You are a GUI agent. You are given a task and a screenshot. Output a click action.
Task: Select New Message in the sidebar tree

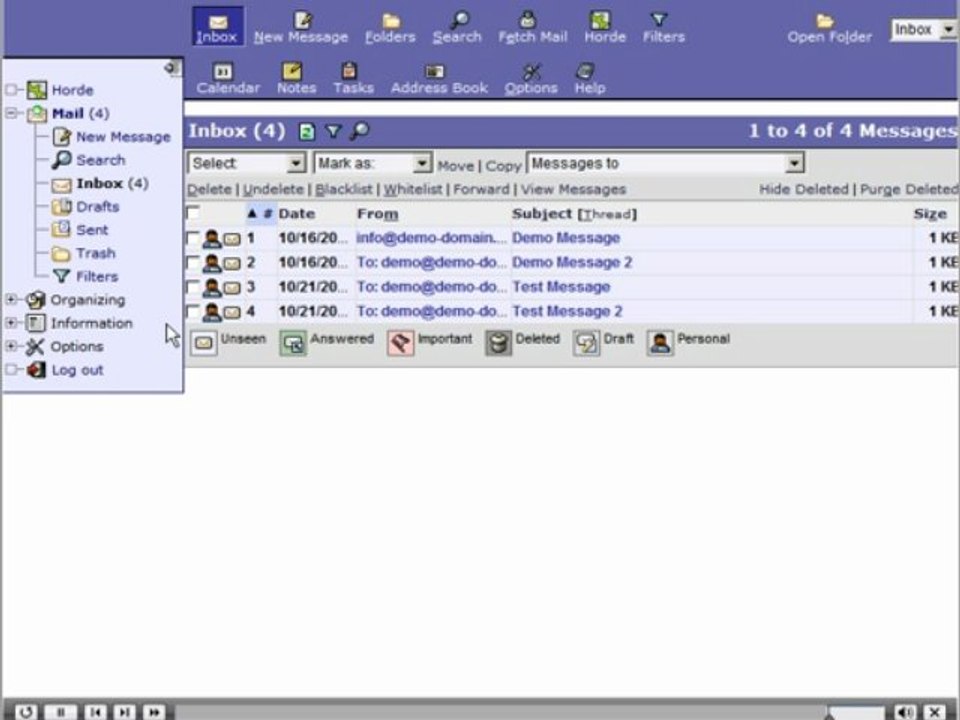tap(123, 137)
